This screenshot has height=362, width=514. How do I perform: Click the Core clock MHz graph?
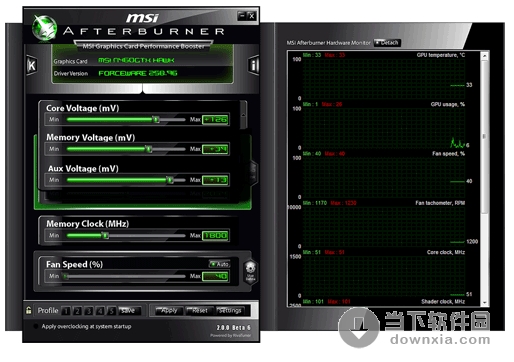click(x=383, y=276)
